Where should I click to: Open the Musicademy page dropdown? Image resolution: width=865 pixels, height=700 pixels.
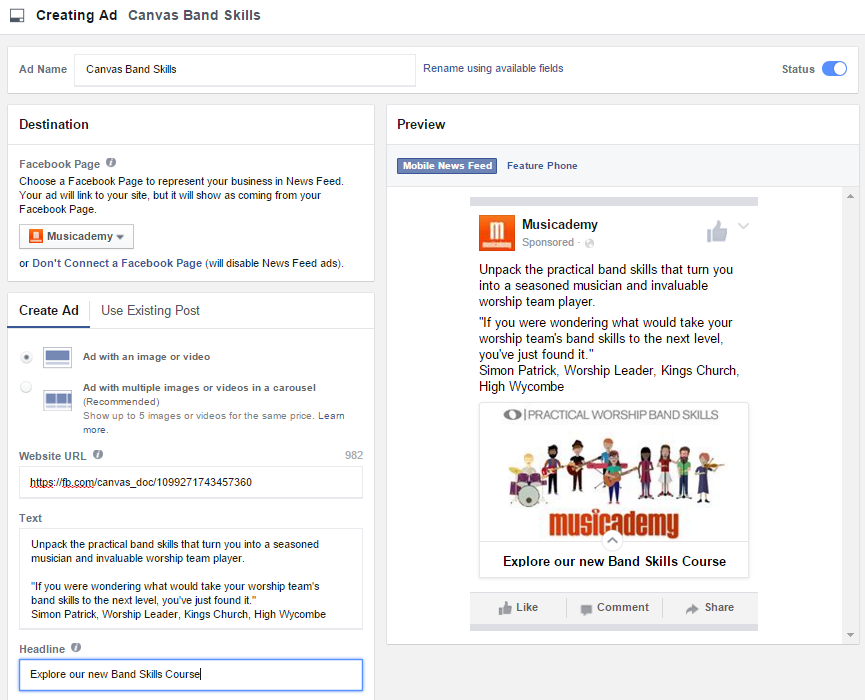[x=76, y=236]
